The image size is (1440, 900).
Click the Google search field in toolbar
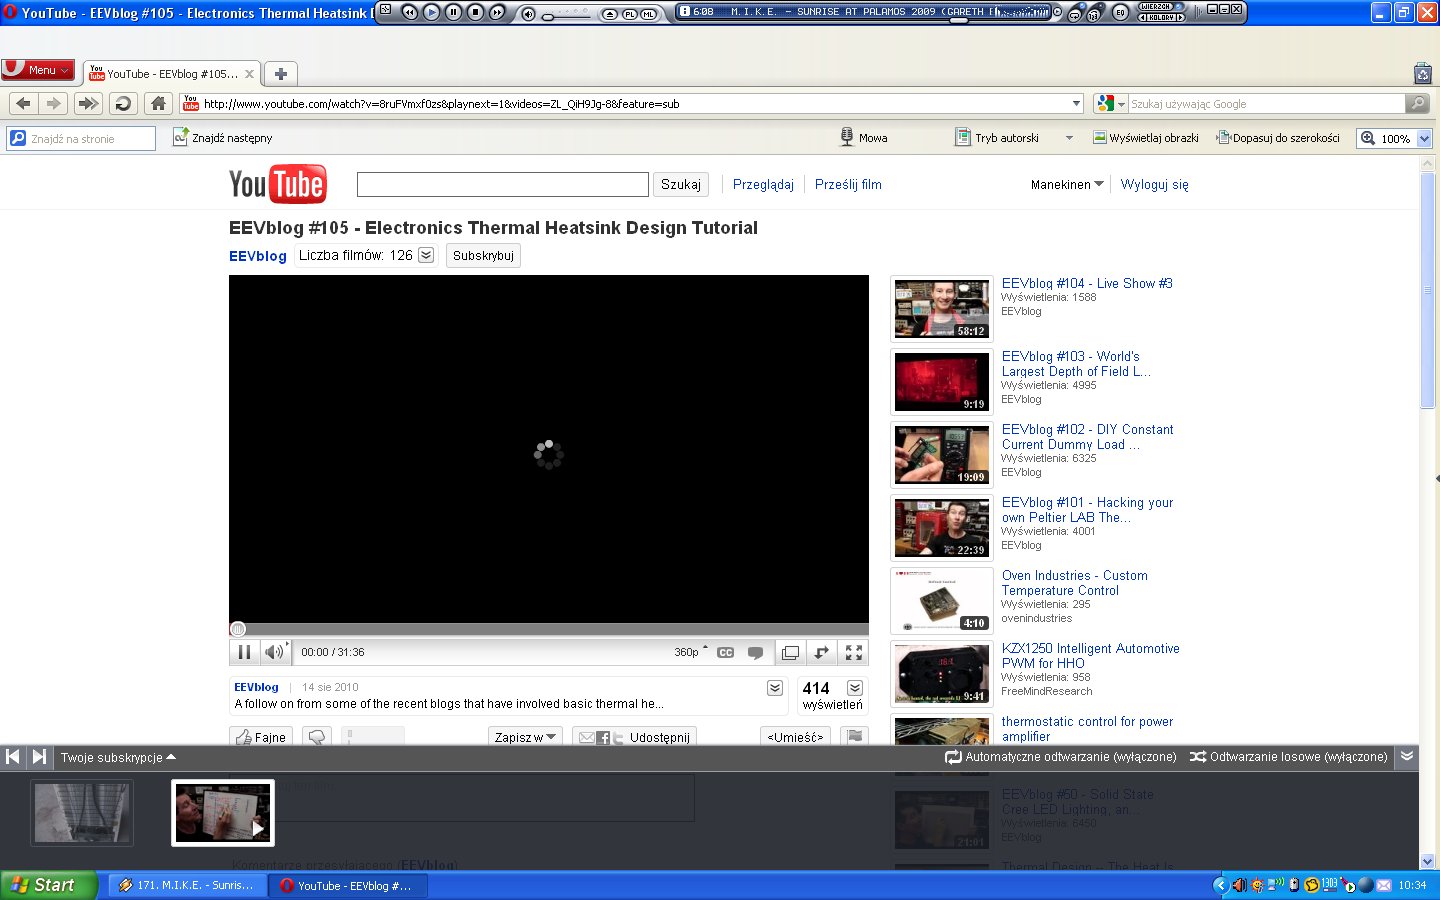pos(1267,104)
